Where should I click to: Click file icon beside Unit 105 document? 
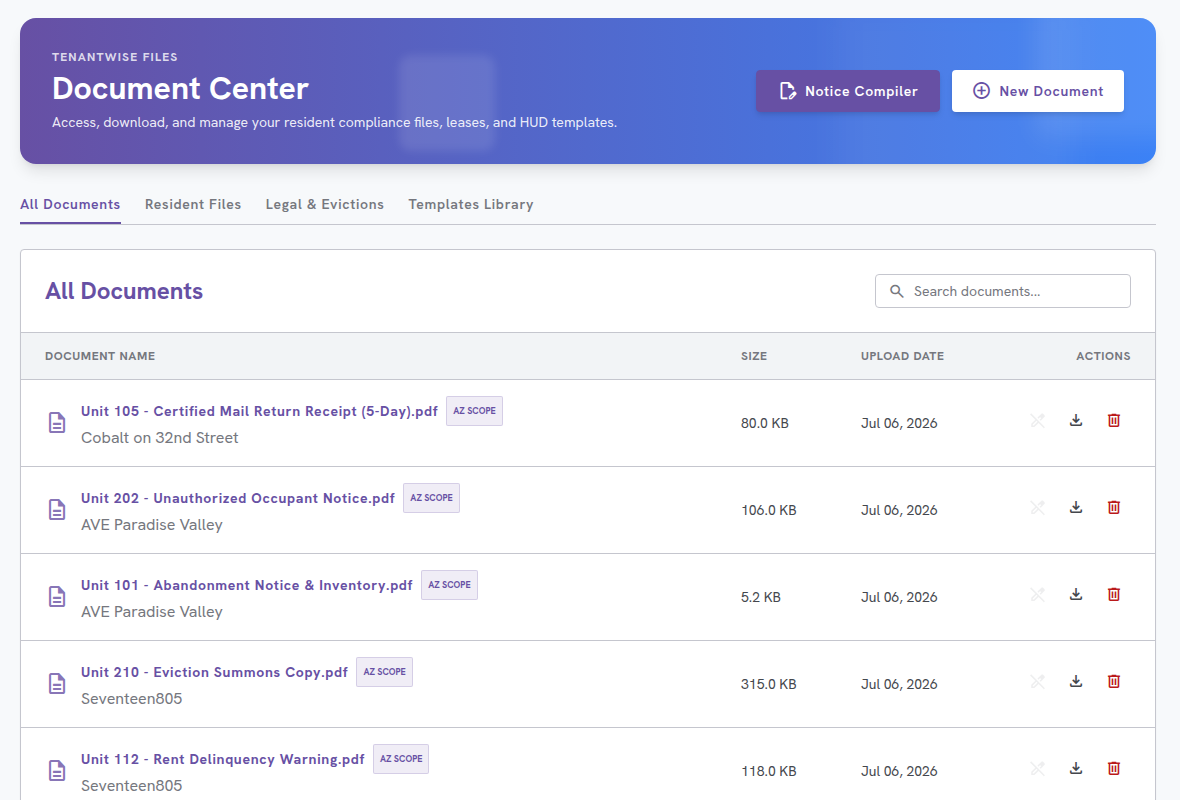click(x=57, y=423)
